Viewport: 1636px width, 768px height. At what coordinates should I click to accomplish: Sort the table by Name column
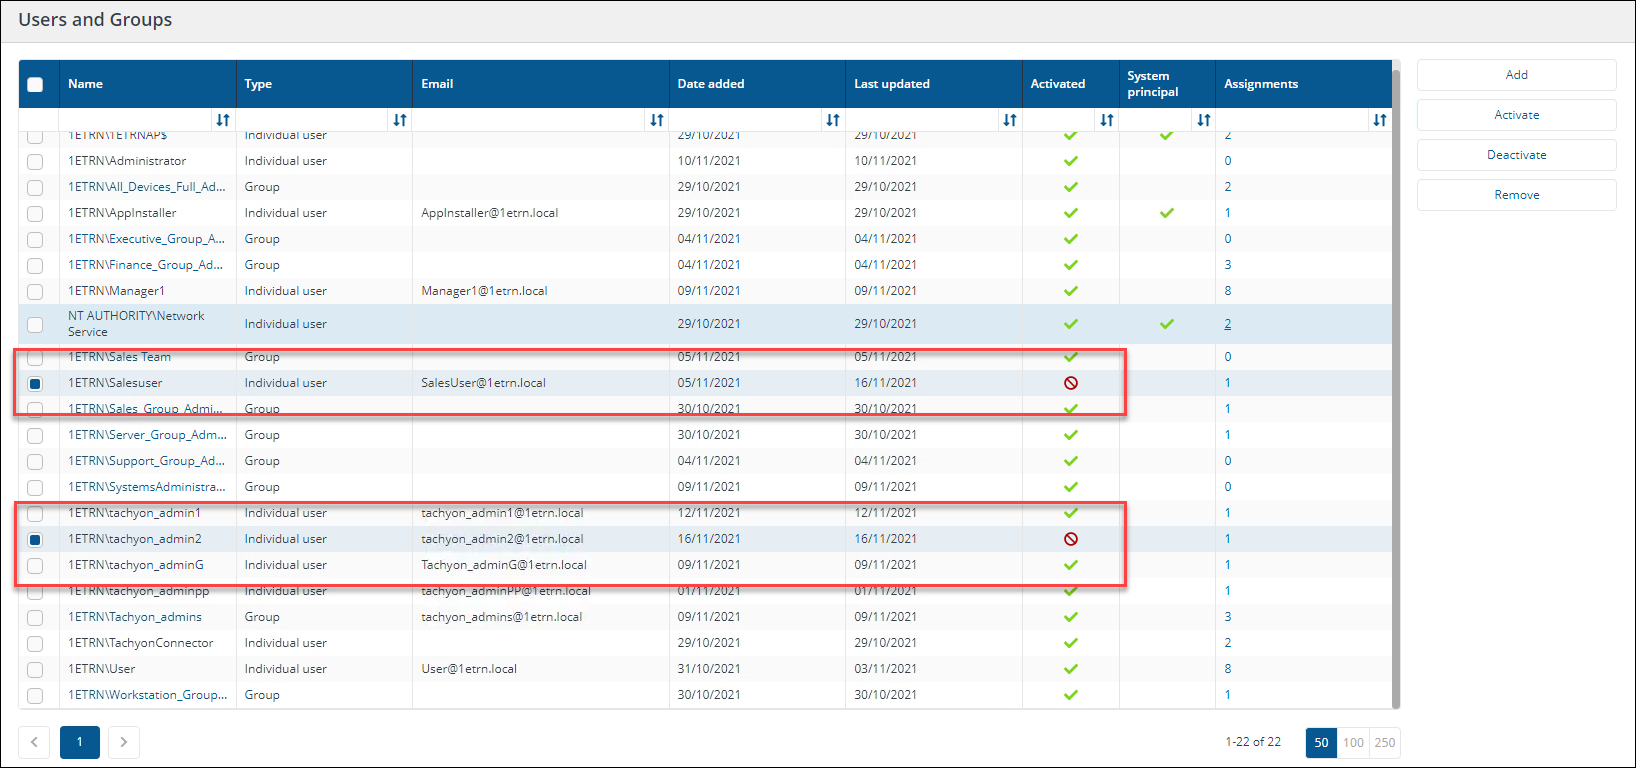coord(223,120)
